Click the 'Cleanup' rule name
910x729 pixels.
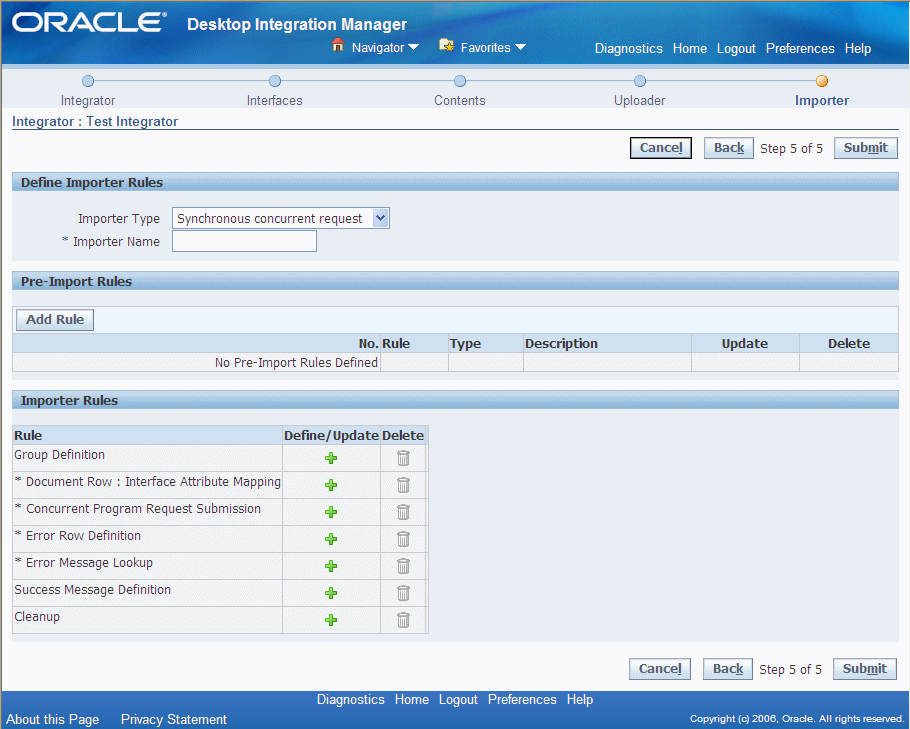point(37,616)
